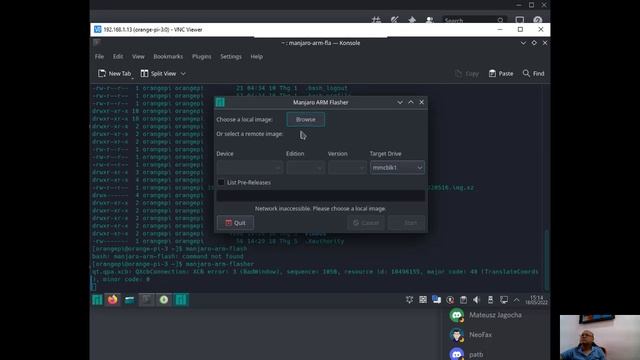640x360 pixels.
Task: Click the webcam video thumbnail
Action: (600, 338)
